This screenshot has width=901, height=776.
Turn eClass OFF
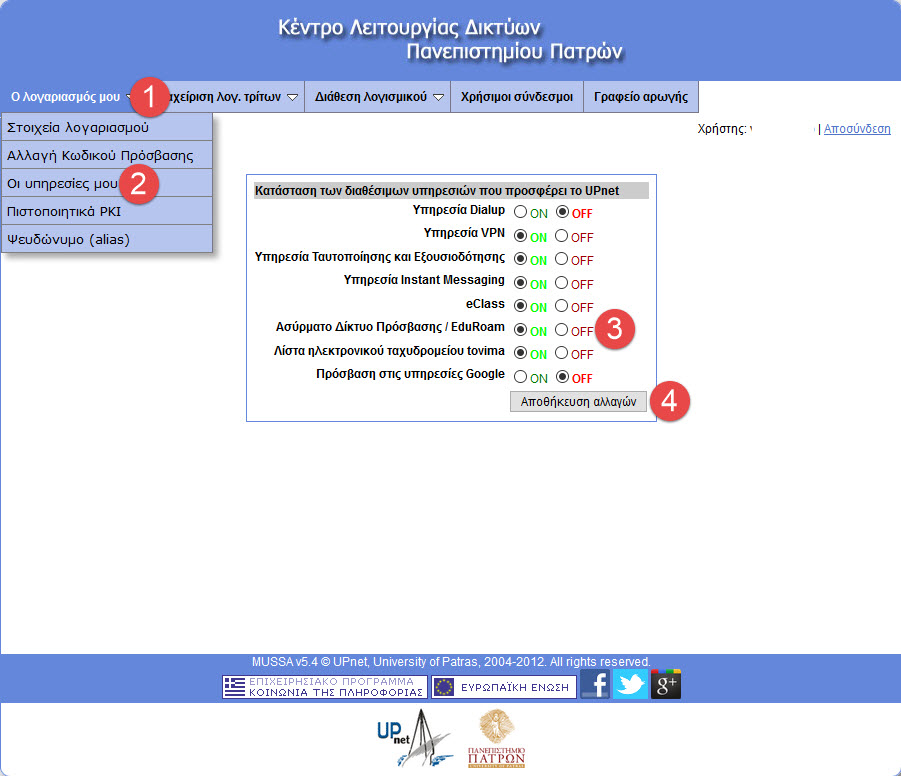click(x=561, y=306)
